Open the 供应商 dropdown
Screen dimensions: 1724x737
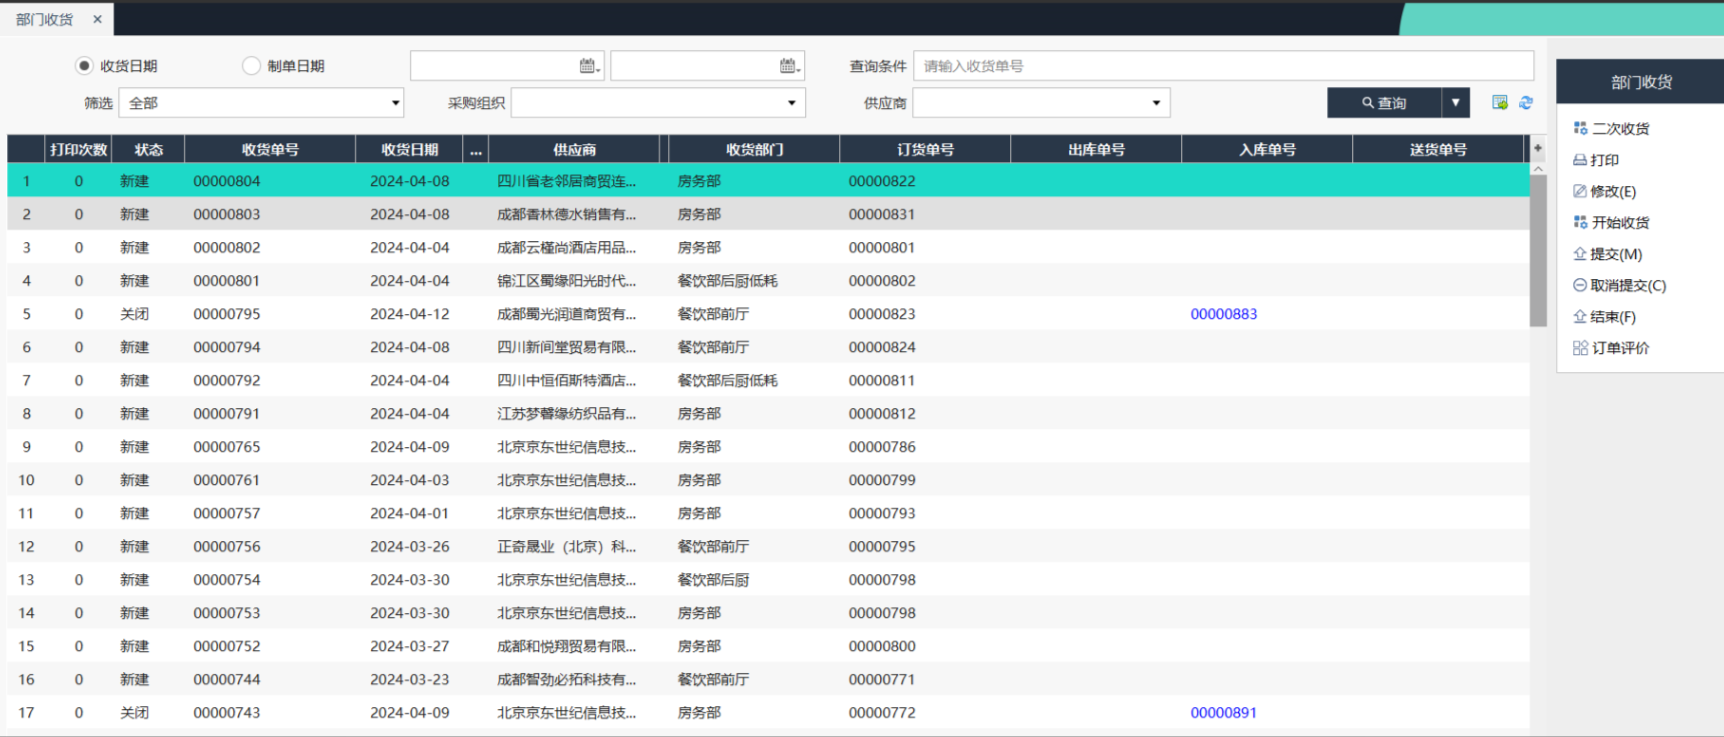[1156, 103]
